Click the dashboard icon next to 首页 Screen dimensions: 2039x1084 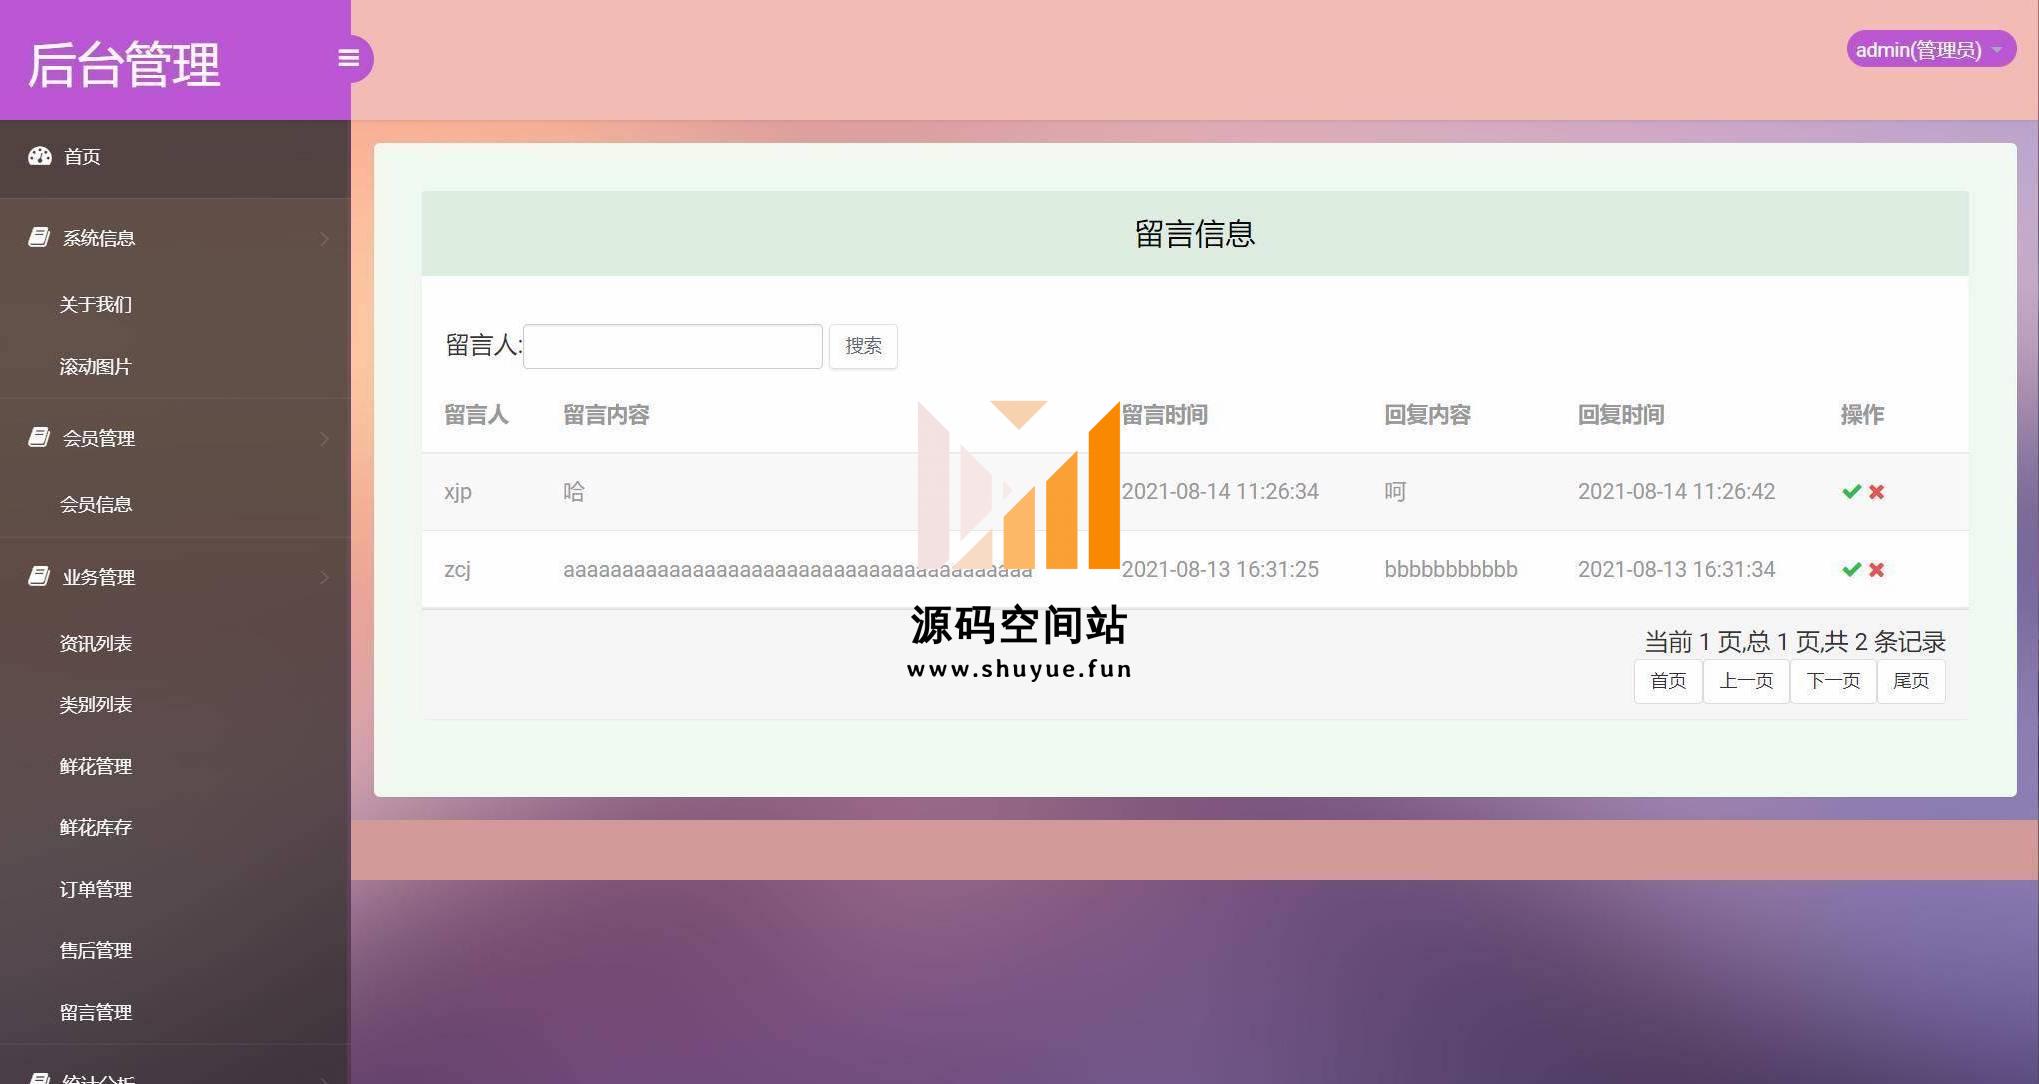point(40,156)
